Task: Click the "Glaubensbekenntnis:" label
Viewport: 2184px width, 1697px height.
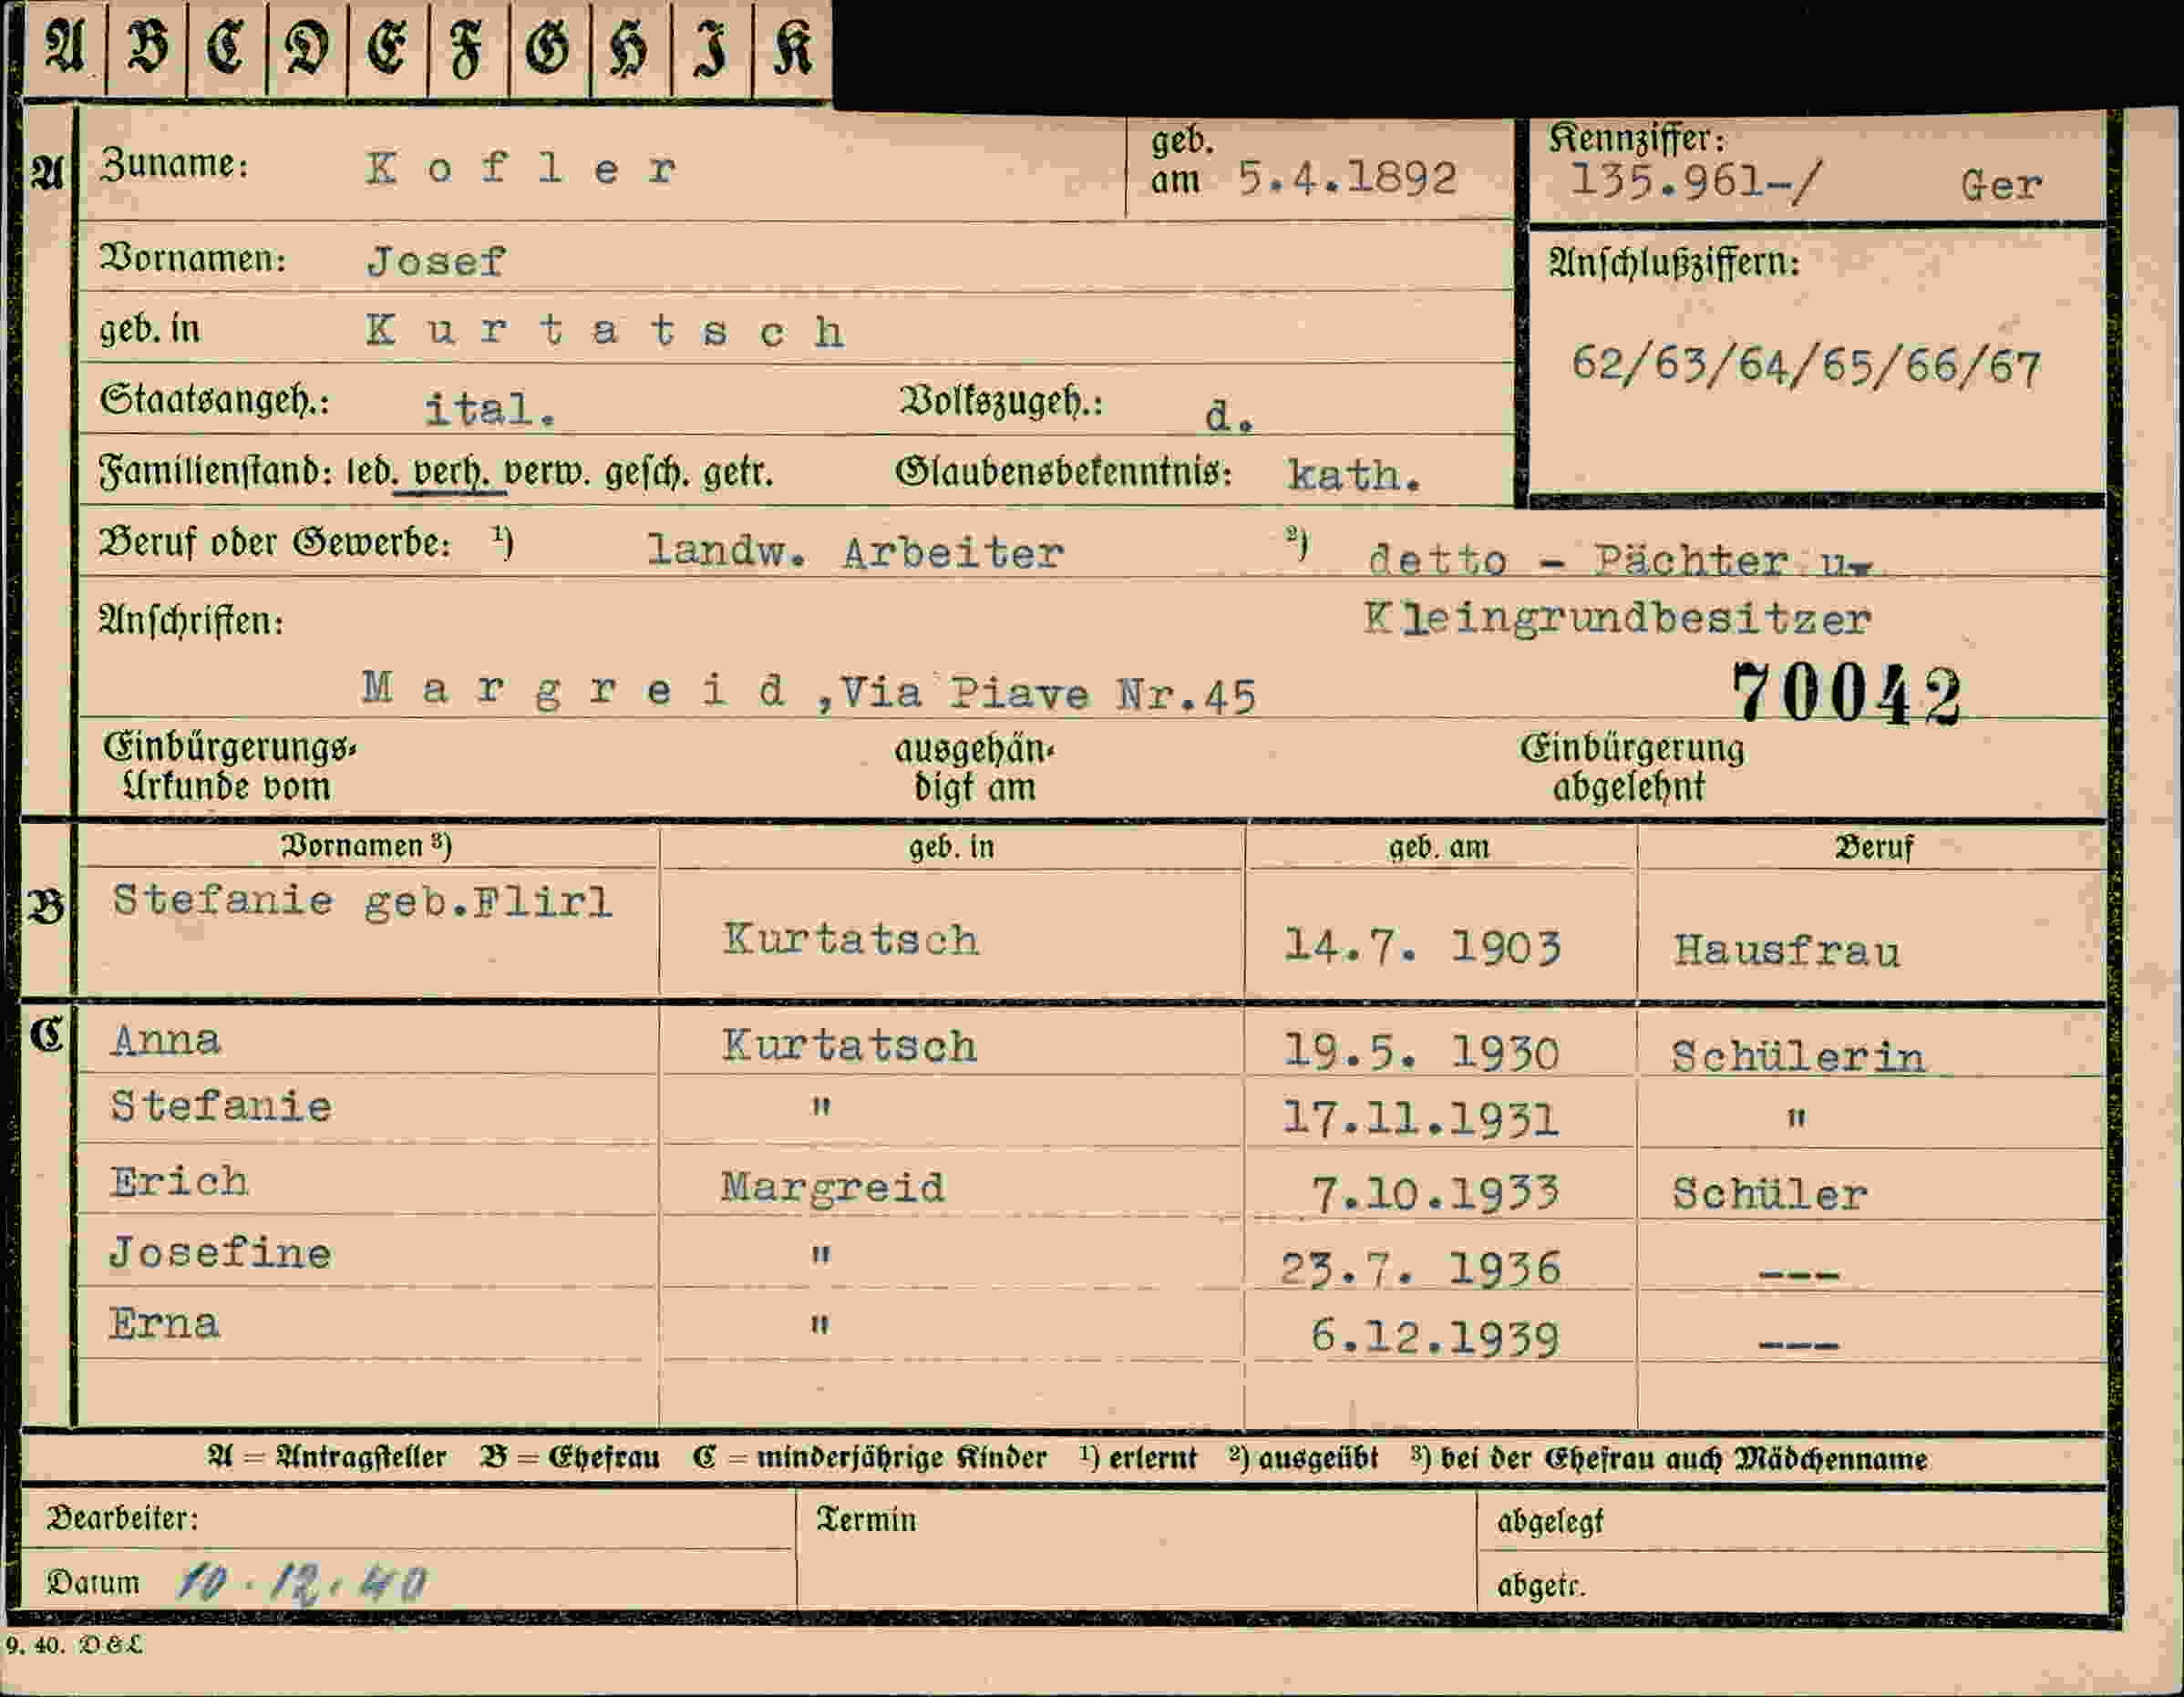Action: [1063, 471]
